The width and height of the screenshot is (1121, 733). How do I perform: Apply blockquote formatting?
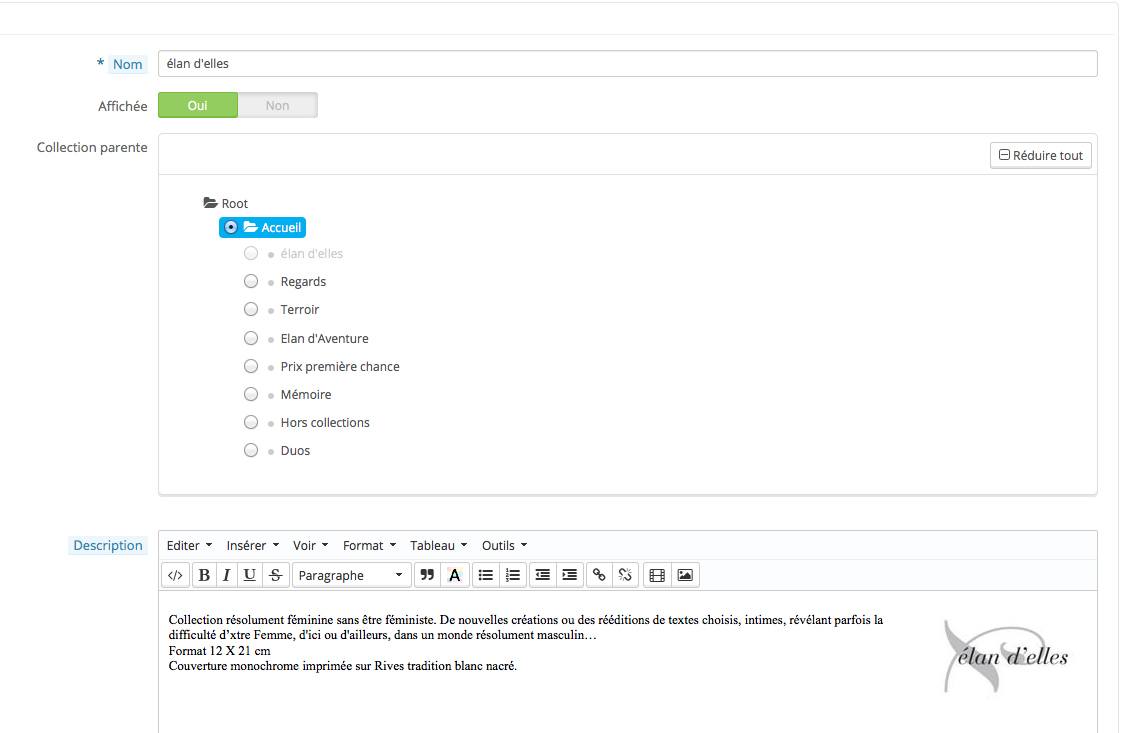click(x=427, y=575)
